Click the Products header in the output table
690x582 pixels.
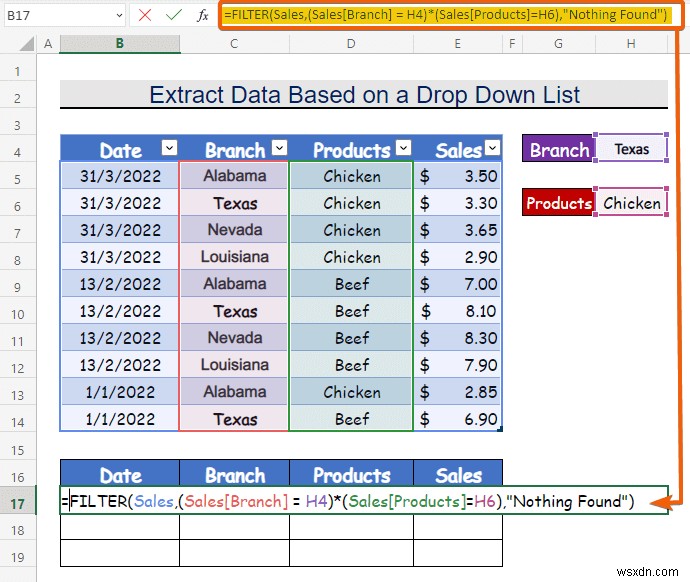351,473
